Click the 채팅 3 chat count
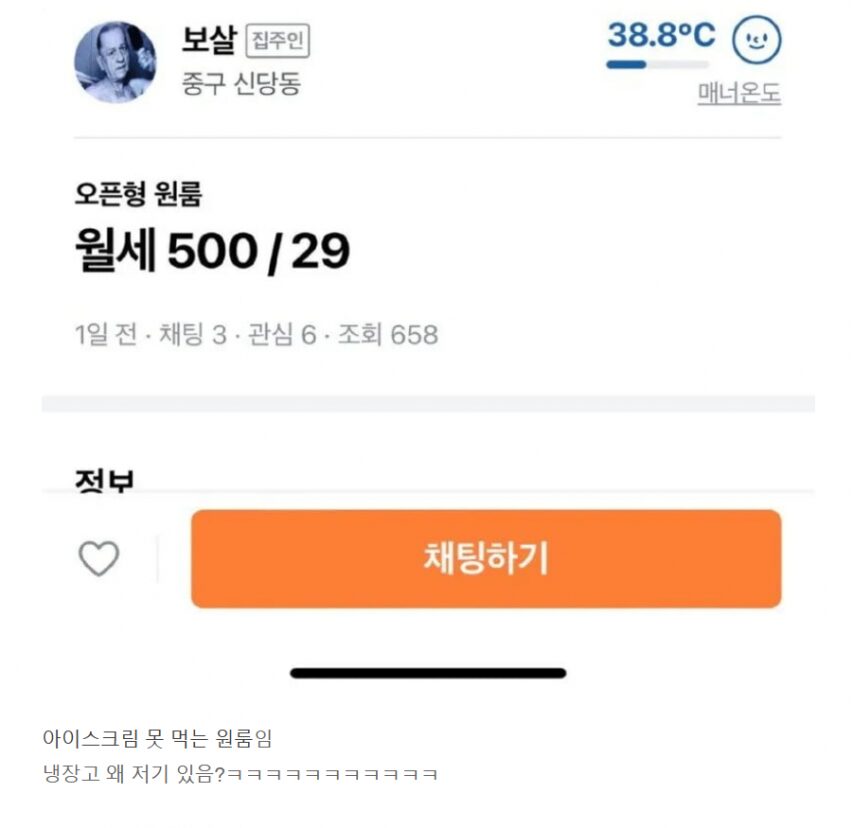This screenshot has width=854, height=828. 193,334
